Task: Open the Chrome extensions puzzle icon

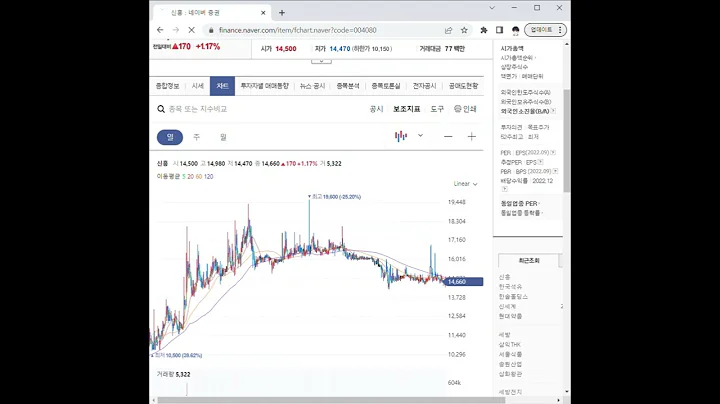Action: coord(484,30)
